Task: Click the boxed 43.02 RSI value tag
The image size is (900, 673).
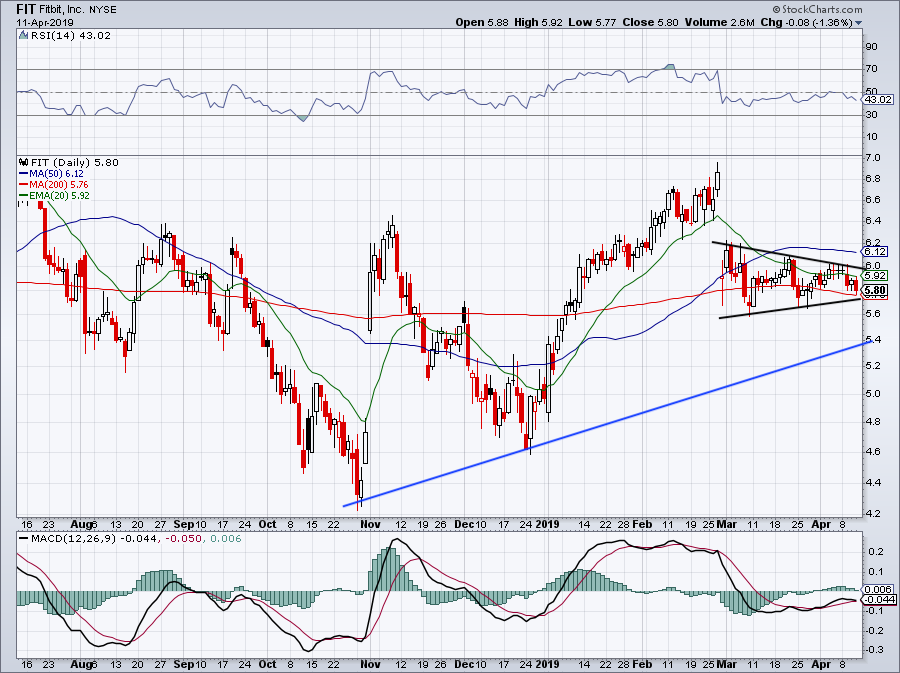Action: [879, 99]
